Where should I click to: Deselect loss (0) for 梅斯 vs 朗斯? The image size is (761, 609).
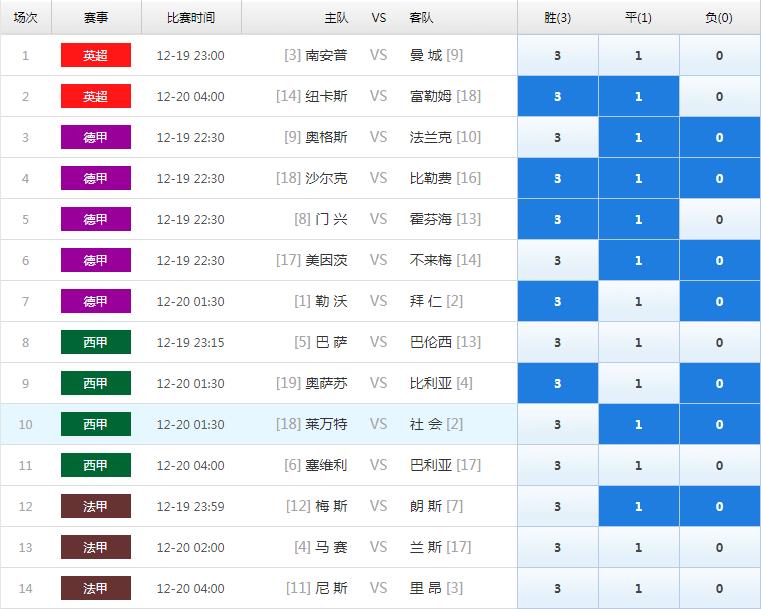pos(720,506)
